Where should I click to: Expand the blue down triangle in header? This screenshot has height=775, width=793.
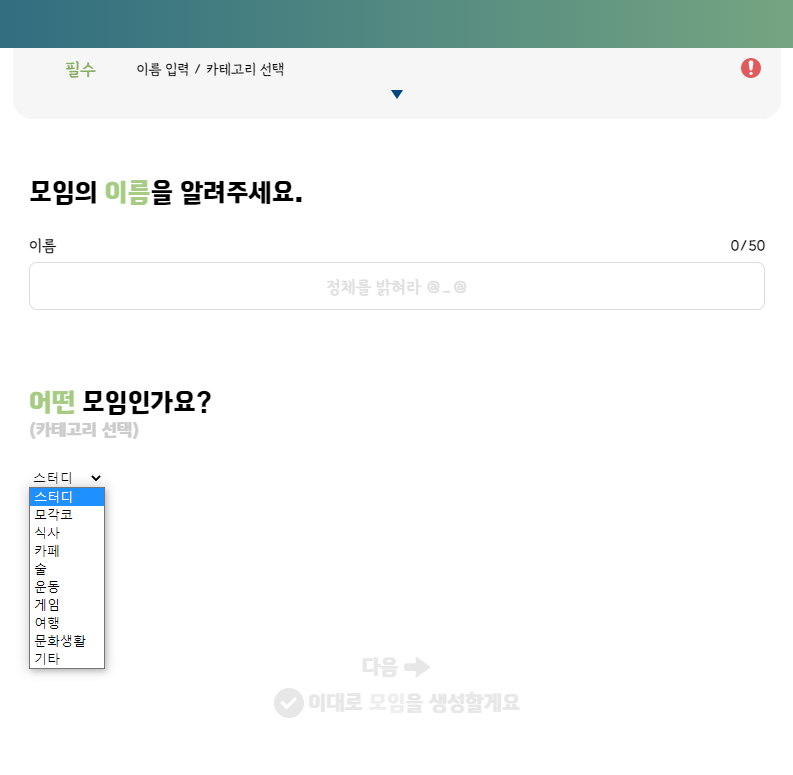click(x=397, y=94)
